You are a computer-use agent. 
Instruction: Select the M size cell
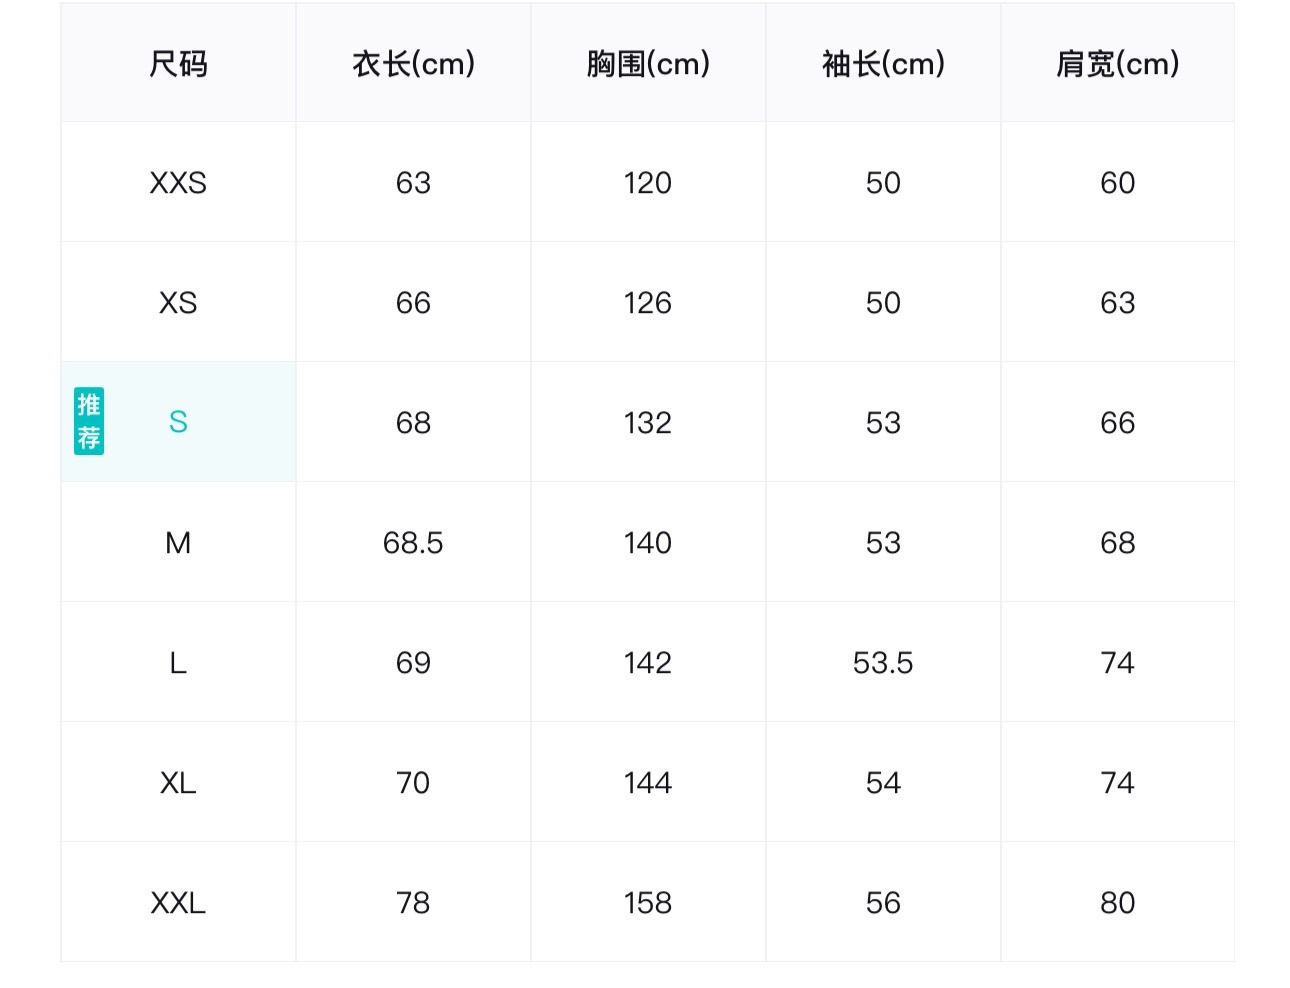178,543
